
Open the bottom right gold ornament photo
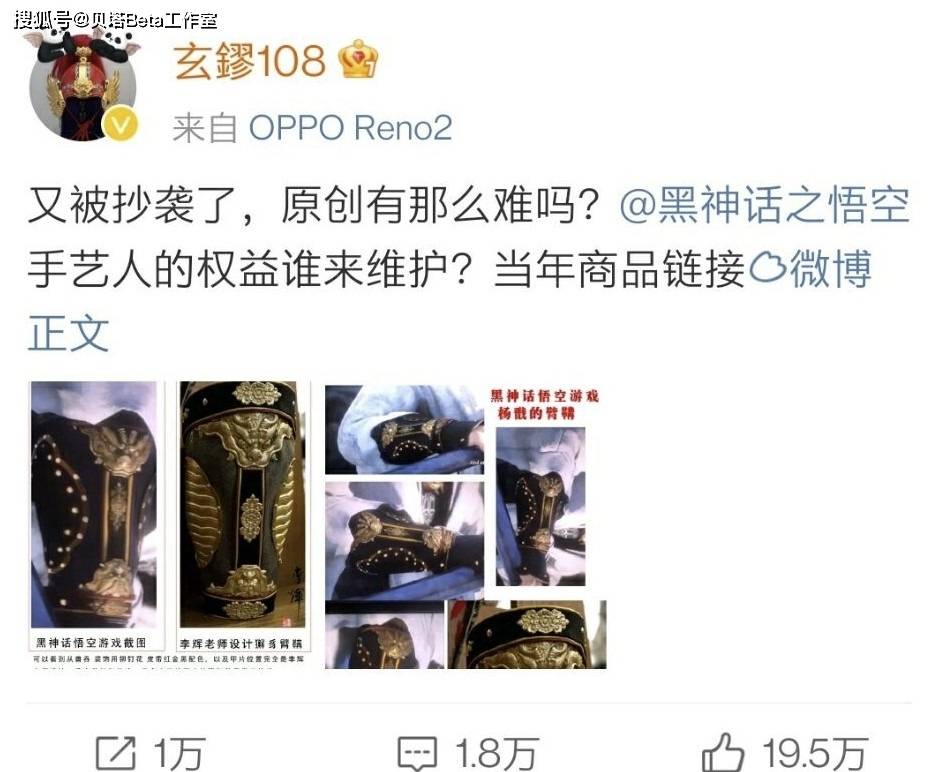click(527, 634)
